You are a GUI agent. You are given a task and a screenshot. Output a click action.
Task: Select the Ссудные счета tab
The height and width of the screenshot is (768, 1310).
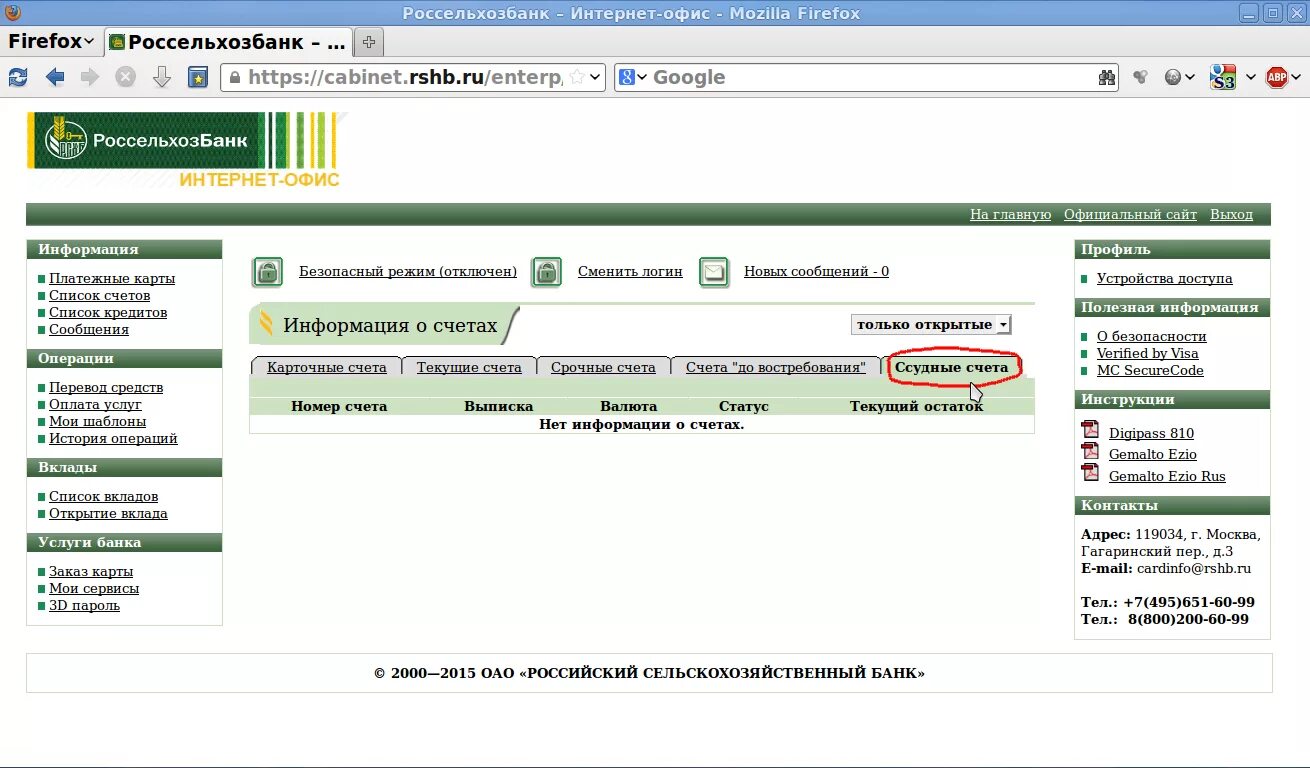[x=951, y=367]
